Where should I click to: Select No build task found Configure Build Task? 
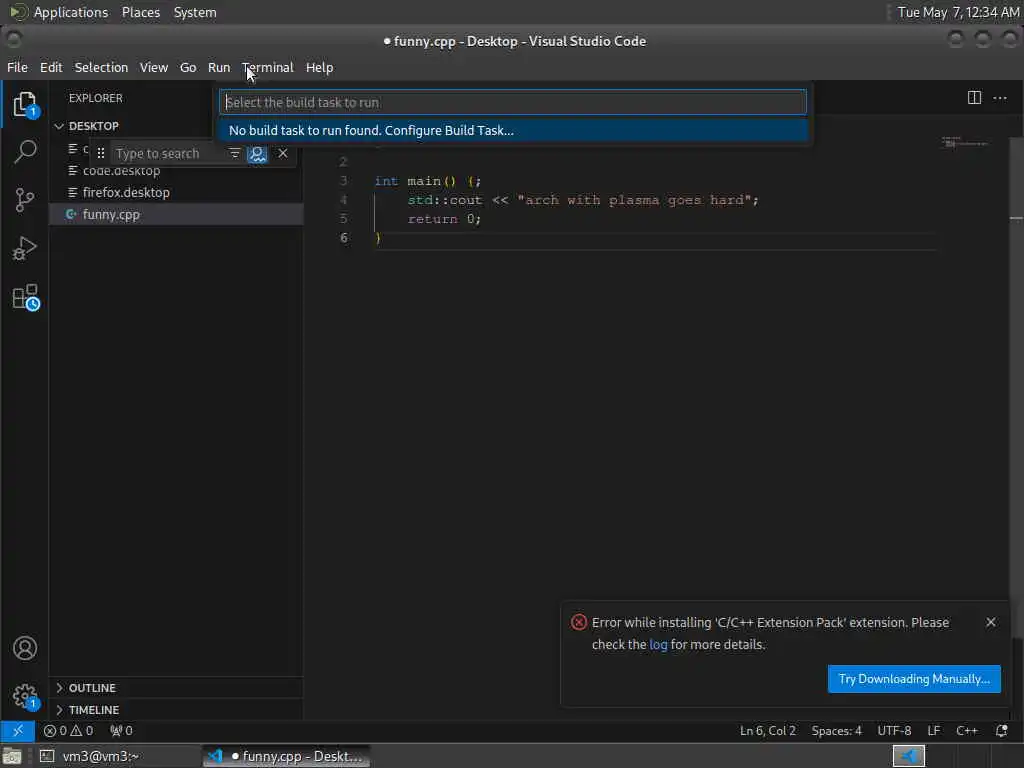(x=513, y=131)
